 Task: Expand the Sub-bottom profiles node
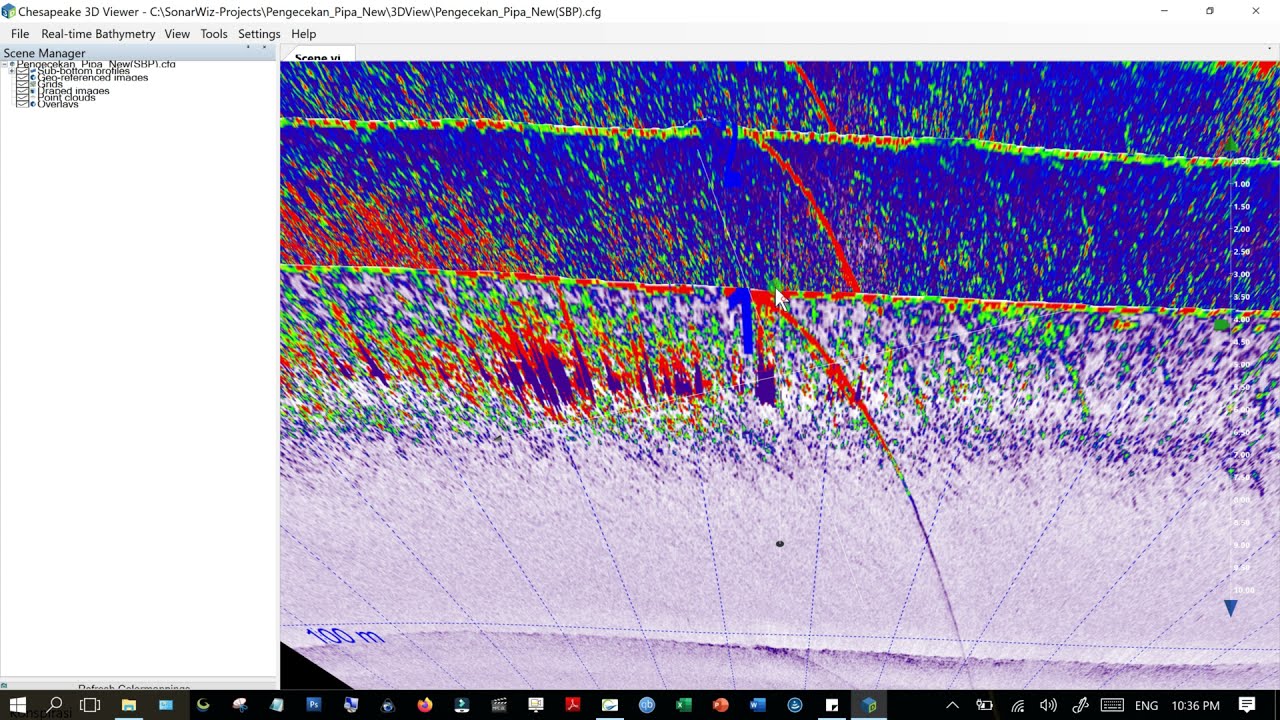pos(13,71)
